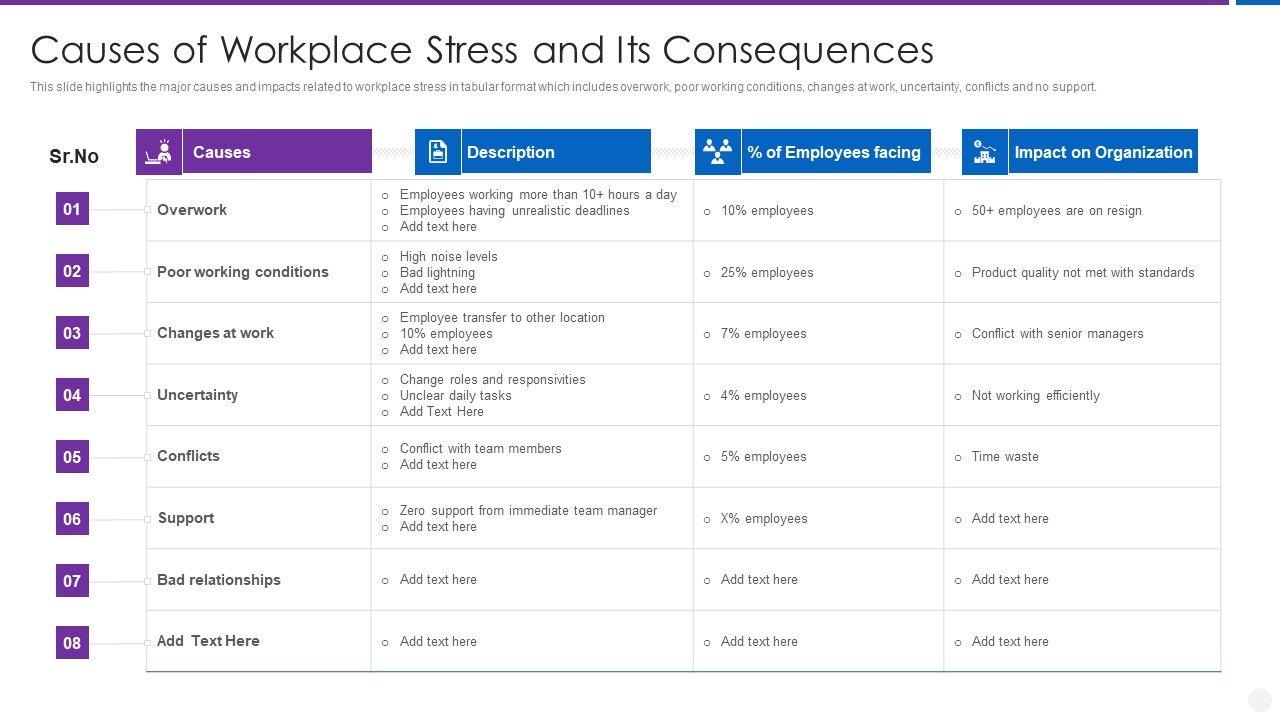The height and width of the screenshot is (720, 1280).
Task: Click the Impact on Organization header
Action: (1103, 152)
